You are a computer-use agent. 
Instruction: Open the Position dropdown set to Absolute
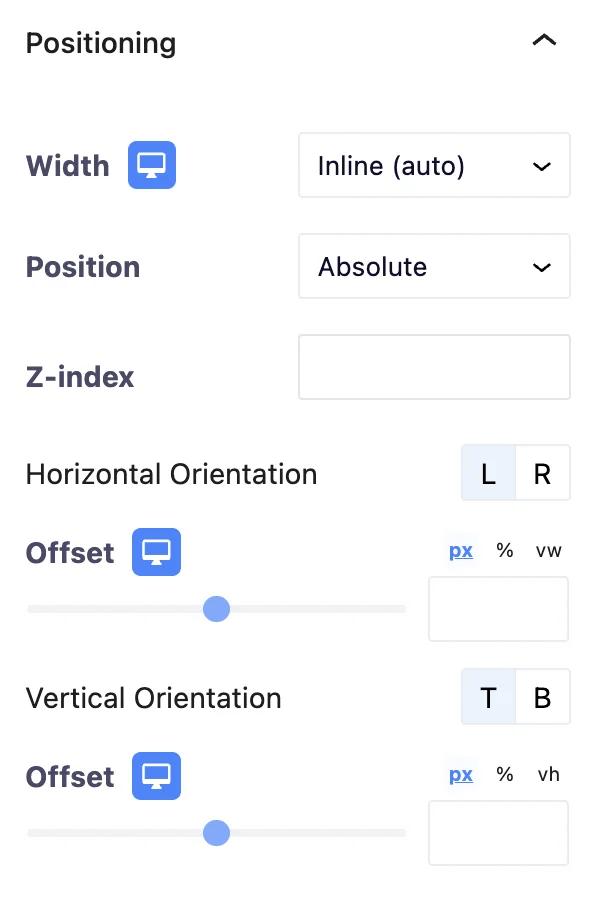click(434, 267)
